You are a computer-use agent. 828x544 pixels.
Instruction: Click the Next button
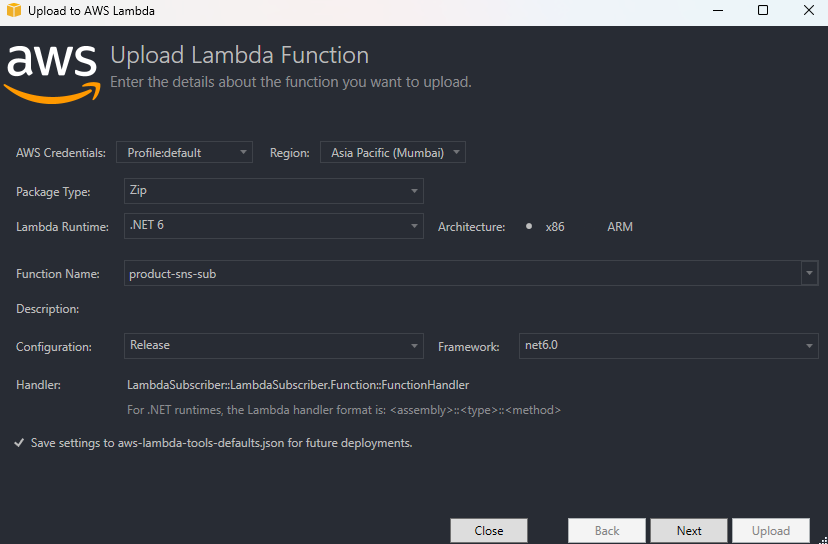point(688,531)
